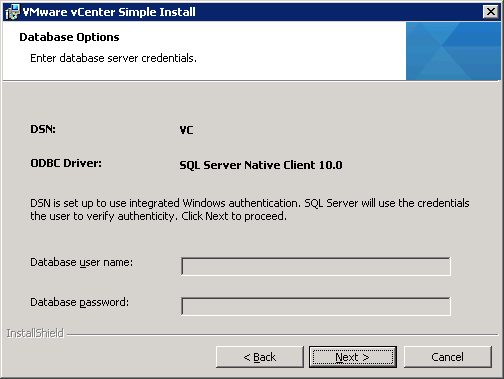Click SQL Server Native Client 10.0 text
Viewport: 504px width, 379px height.
(261, 165)
